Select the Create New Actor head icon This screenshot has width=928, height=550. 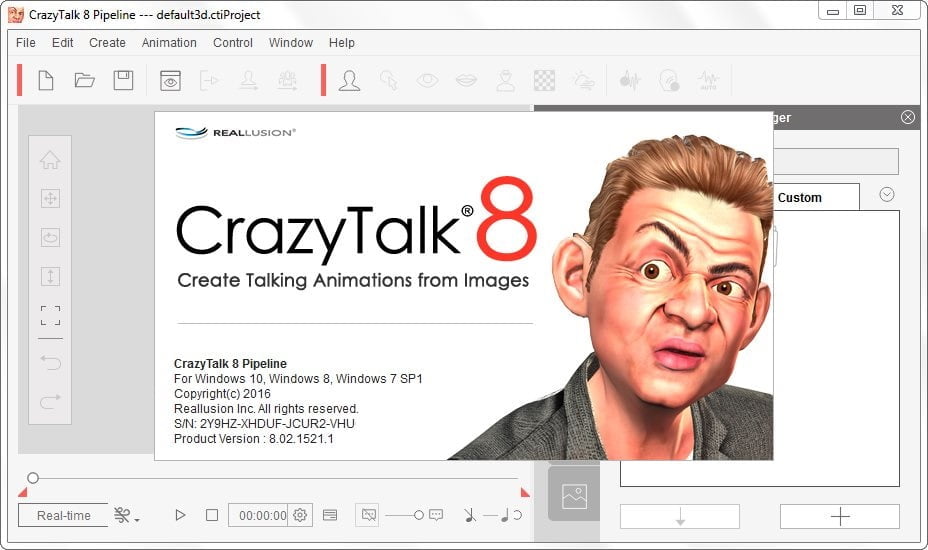349,81
